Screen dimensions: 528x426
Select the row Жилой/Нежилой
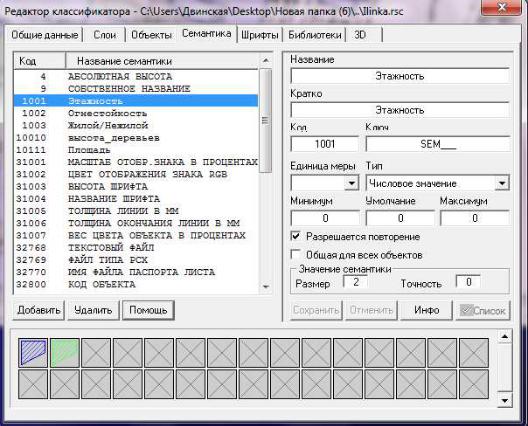[136, 125]
